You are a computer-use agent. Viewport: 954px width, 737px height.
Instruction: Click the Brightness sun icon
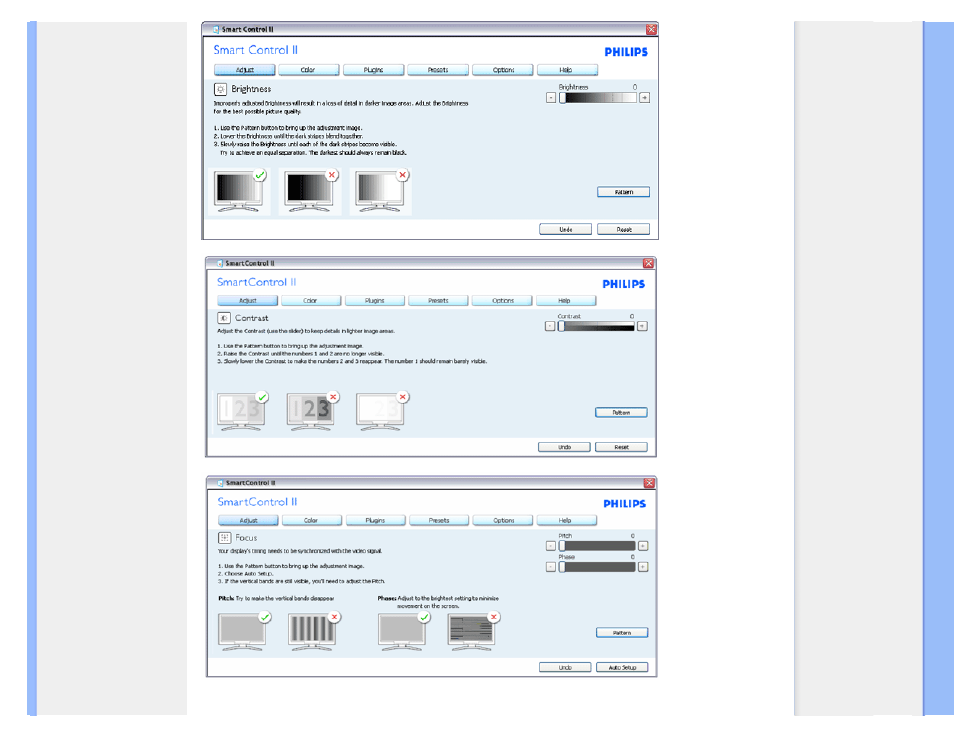point(220,89)
